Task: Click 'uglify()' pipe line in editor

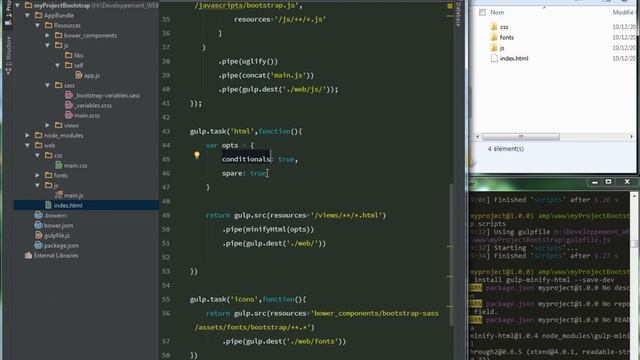Action: tap(248, 61)
